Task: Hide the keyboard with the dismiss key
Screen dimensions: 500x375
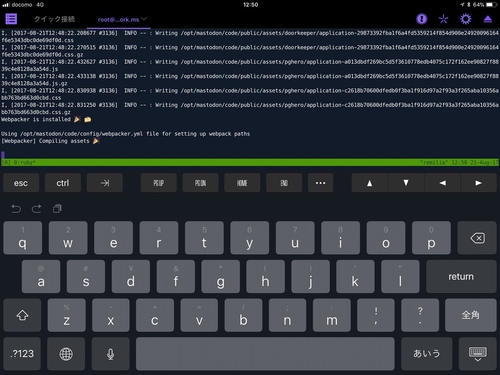Action: tap(478, 354)
